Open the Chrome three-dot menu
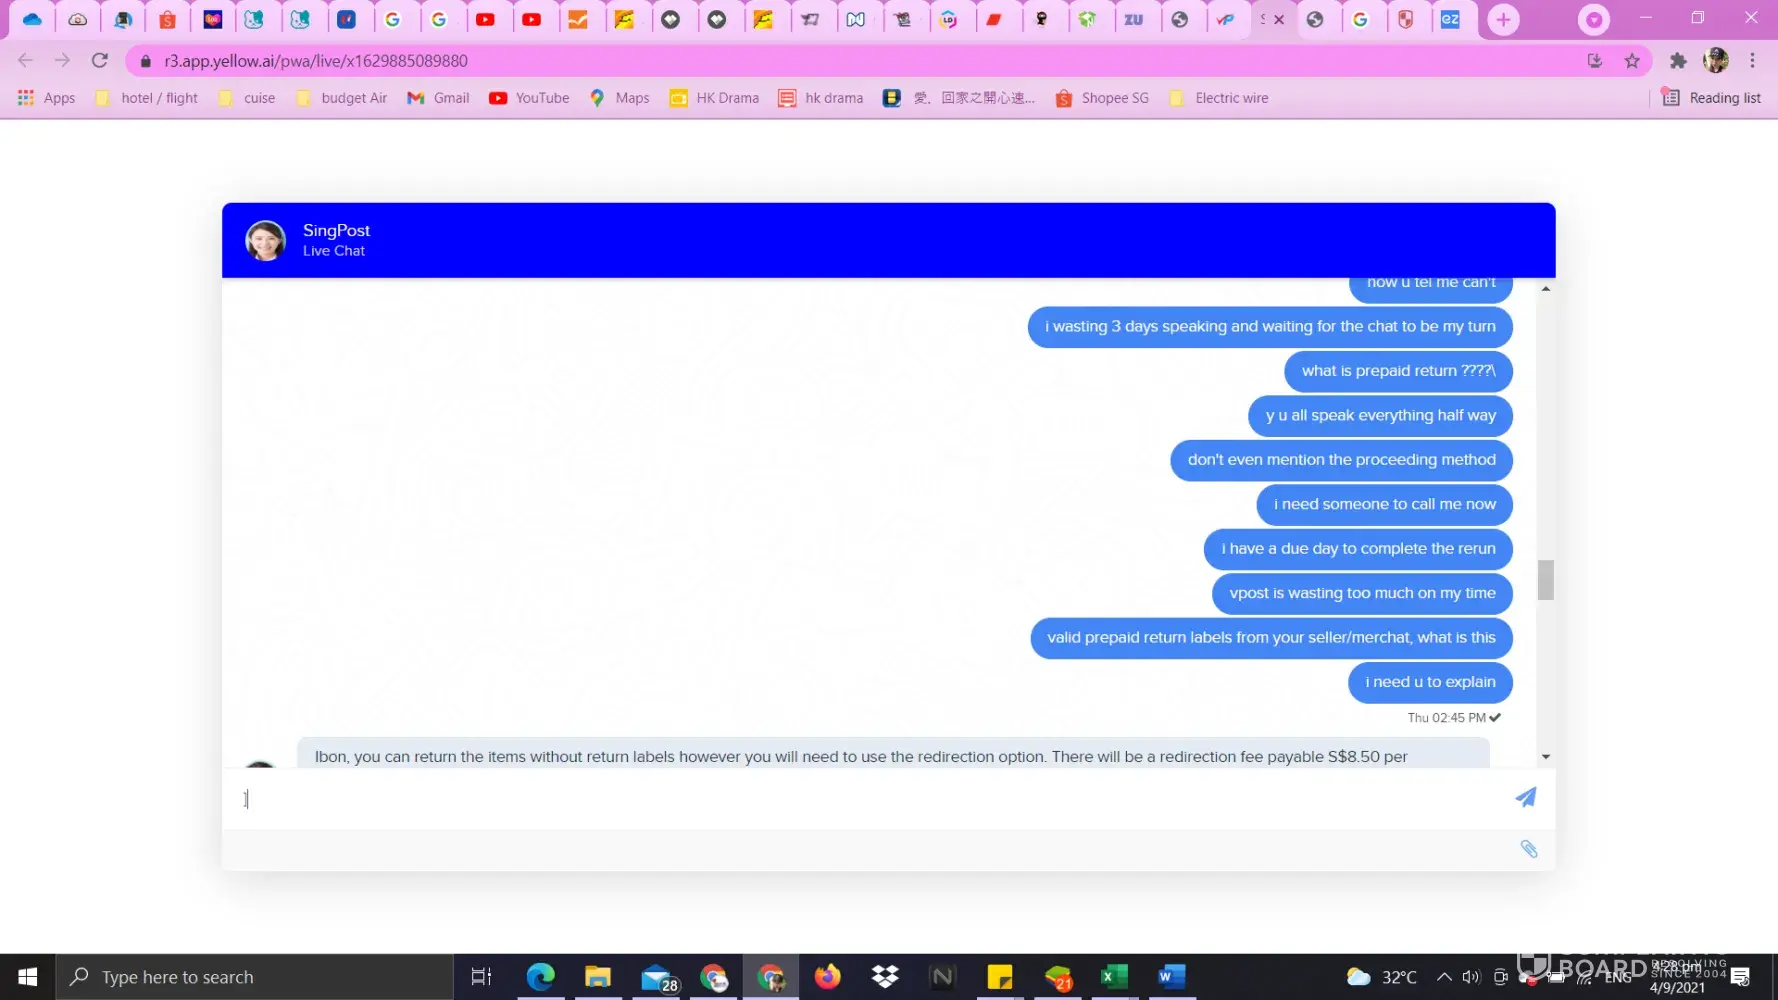The height and width of the screenshot is (1000, 1778). point(1752,61)
